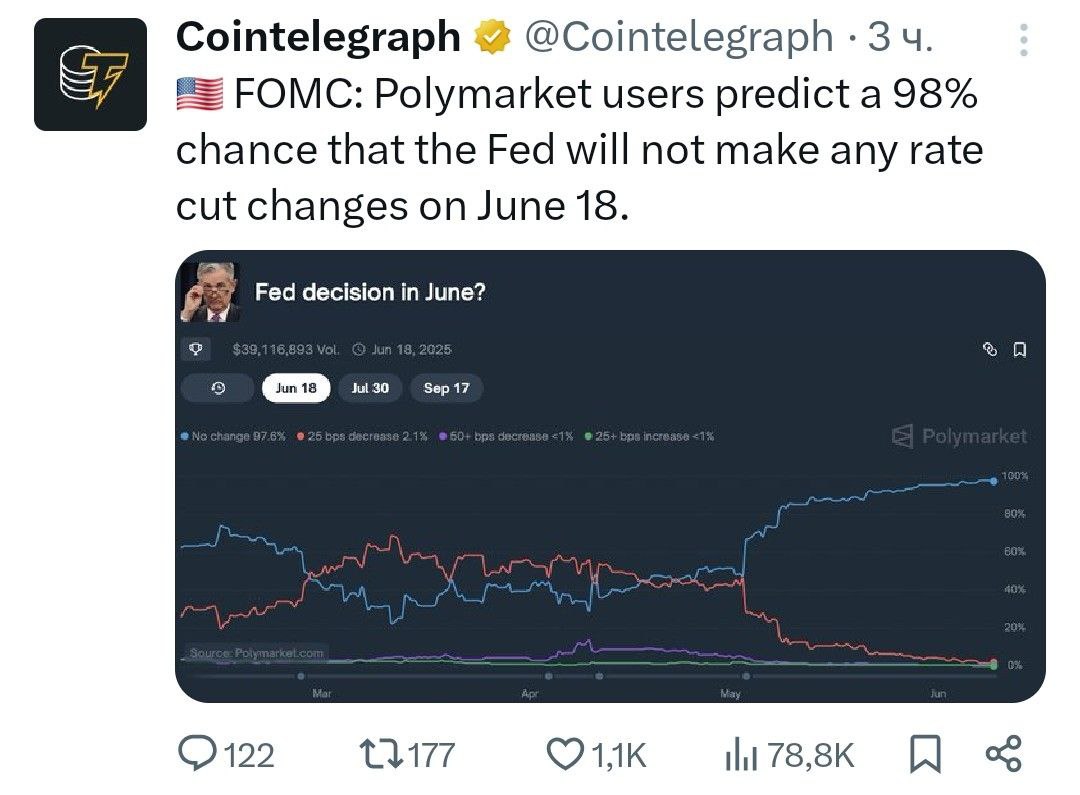The height and width of the screenshot is (795, 1080).
Task: Click the retweet arrows icon
Action: coord(381,754)
